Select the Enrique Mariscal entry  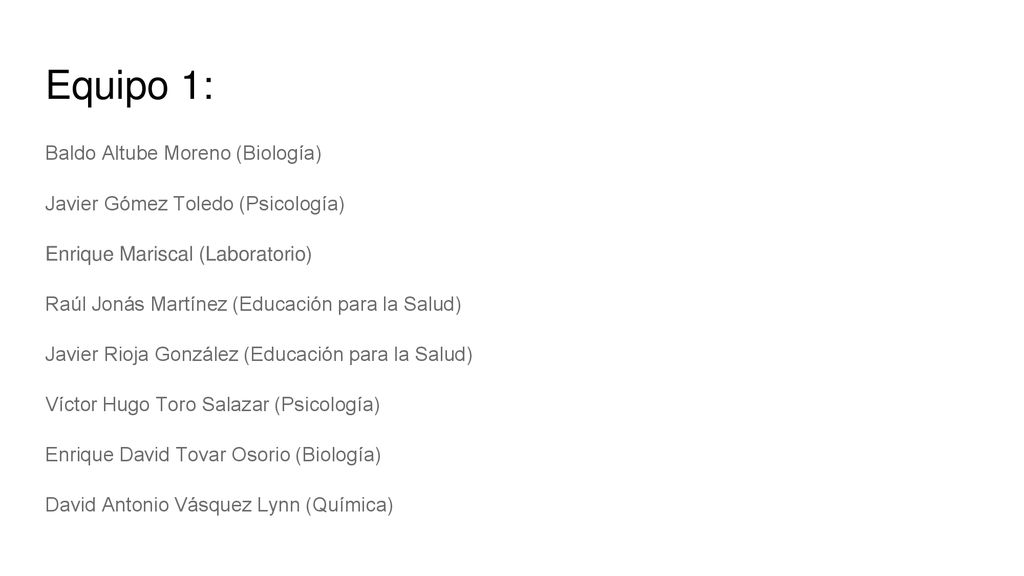(x=178, y=254)
